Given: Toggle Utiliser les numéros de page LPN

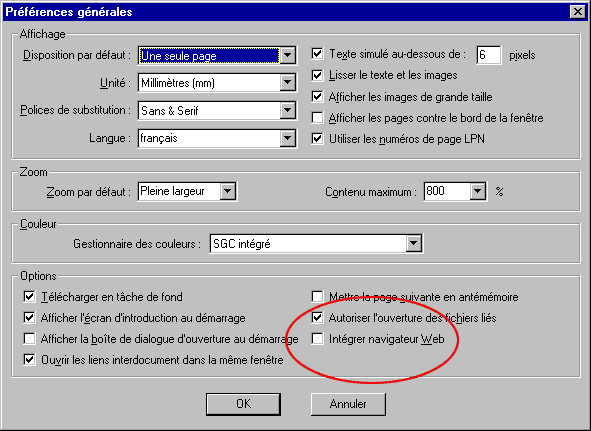Looking at the screenshot, I should 317,139.
